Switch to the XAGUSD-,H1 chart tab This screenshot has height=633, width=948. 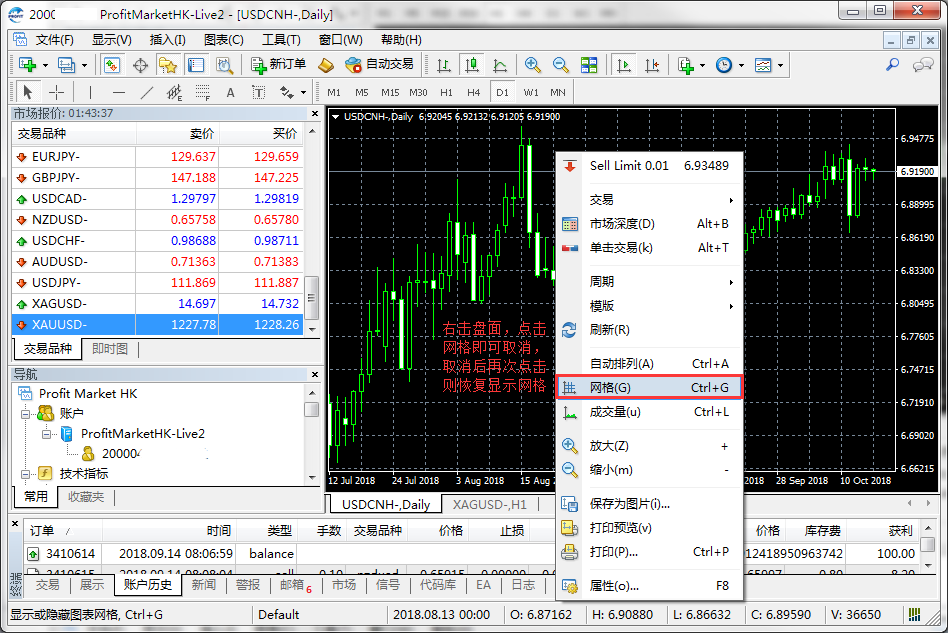coord(490,505)
